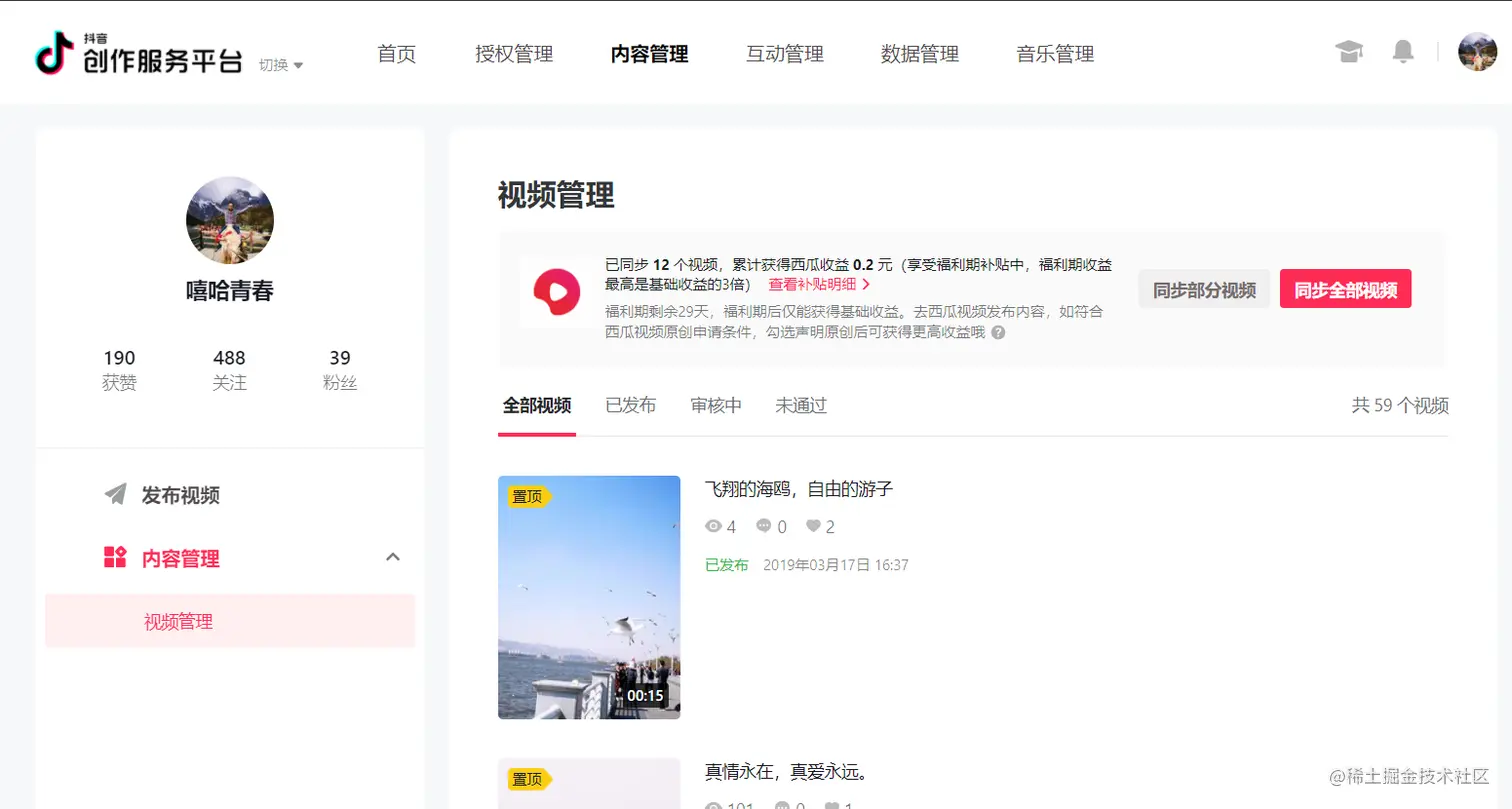Click the 已发布 status of seagull video
This screenshot has height=809, width=1512.
coord(726,565)
